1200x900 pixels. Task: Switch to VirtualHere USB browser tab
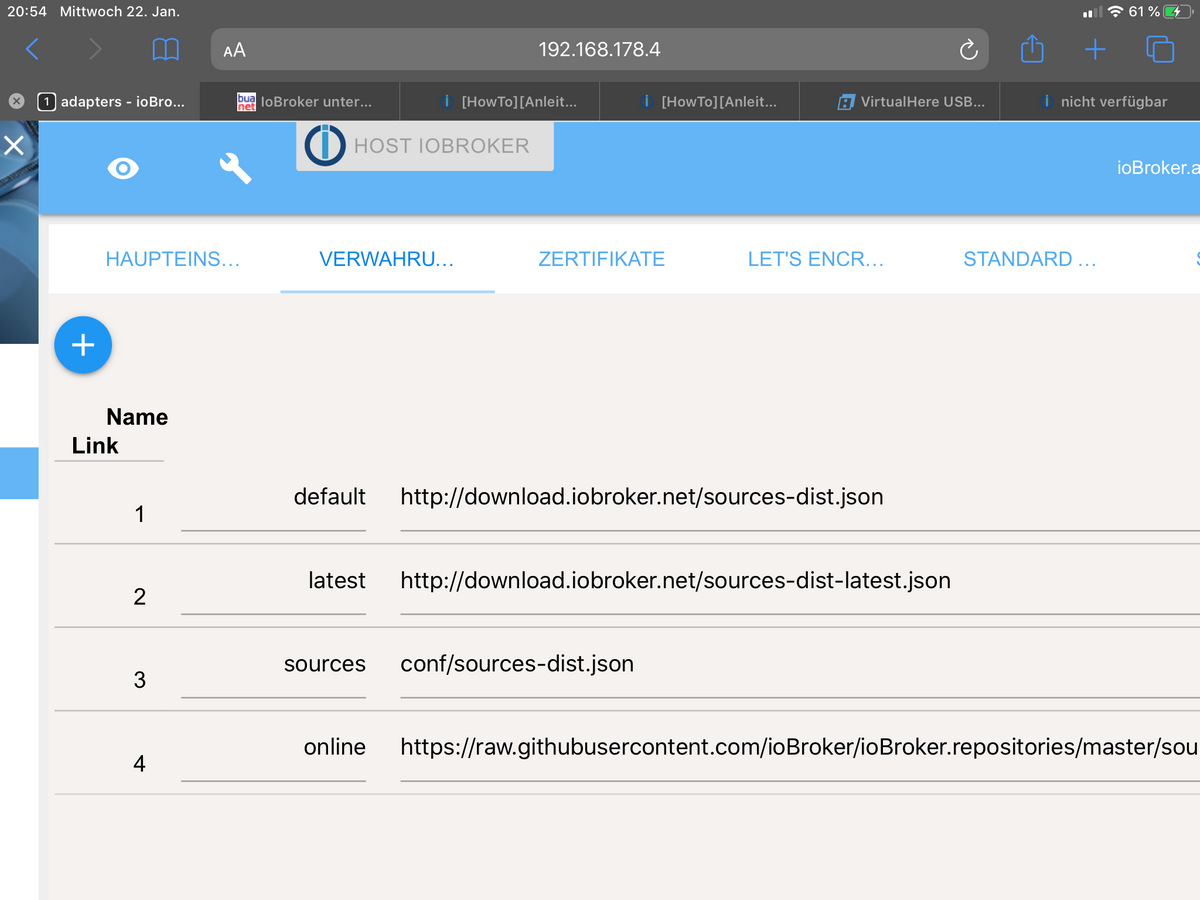coord(910,101)
